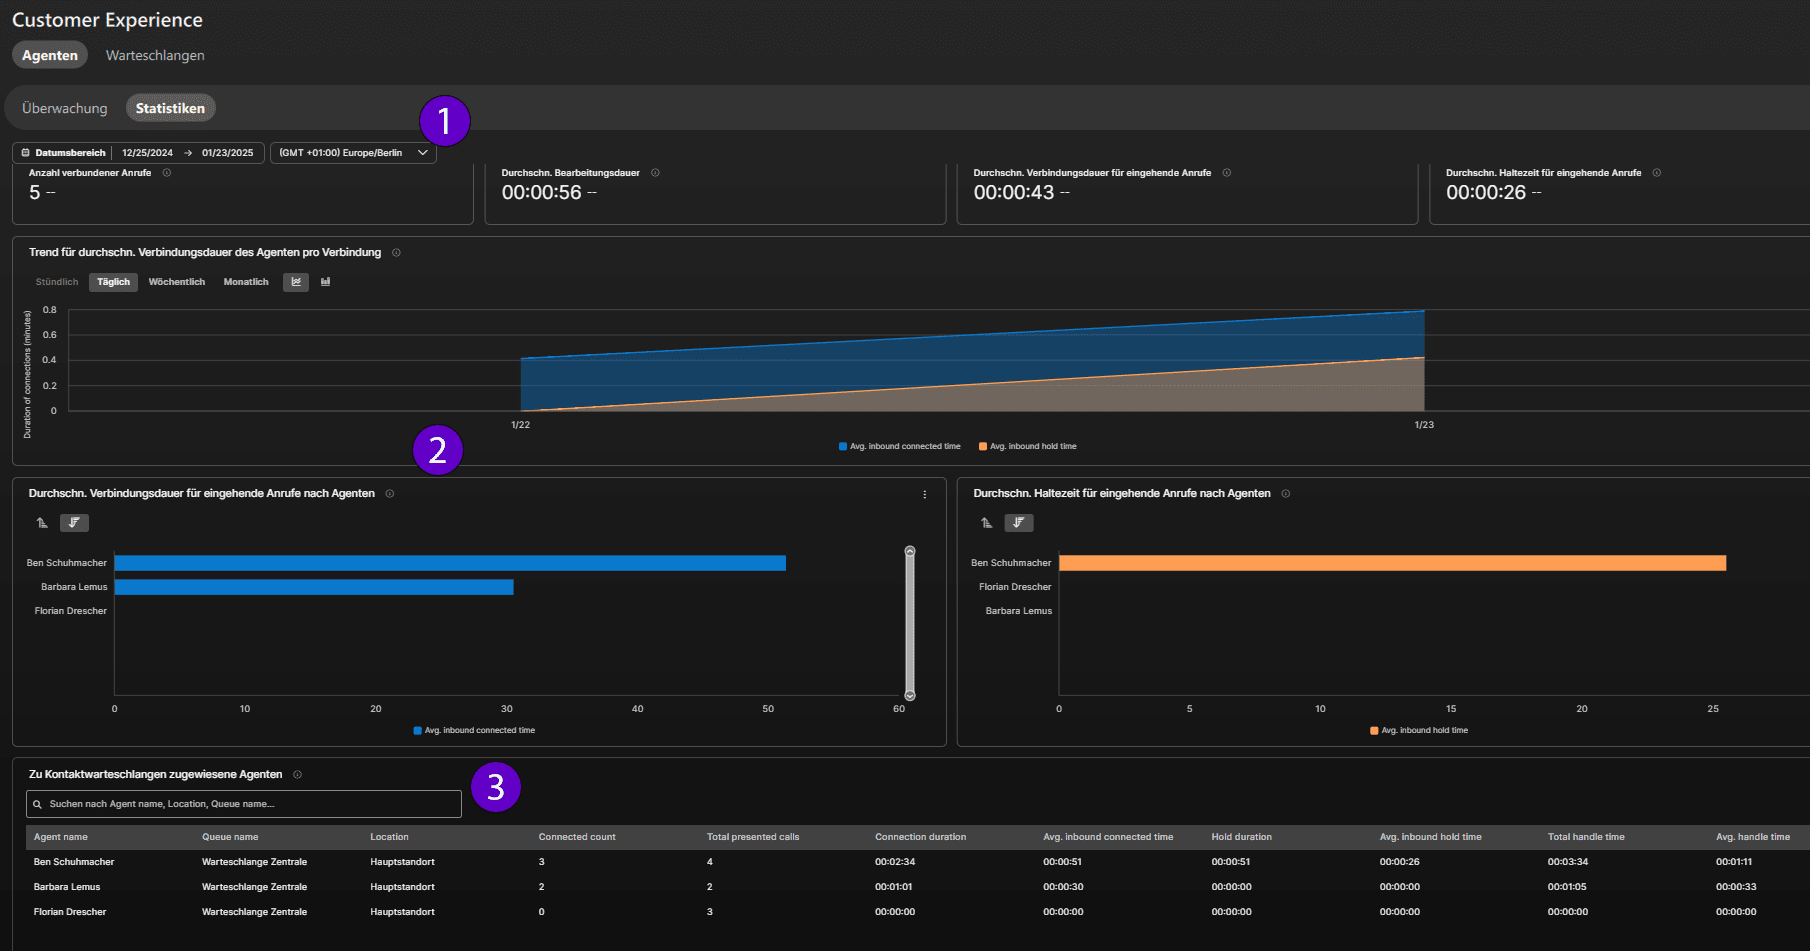Screen dimensions: 1810x951
Task: Select Stündlich trend interval
Action: [57, 282]
